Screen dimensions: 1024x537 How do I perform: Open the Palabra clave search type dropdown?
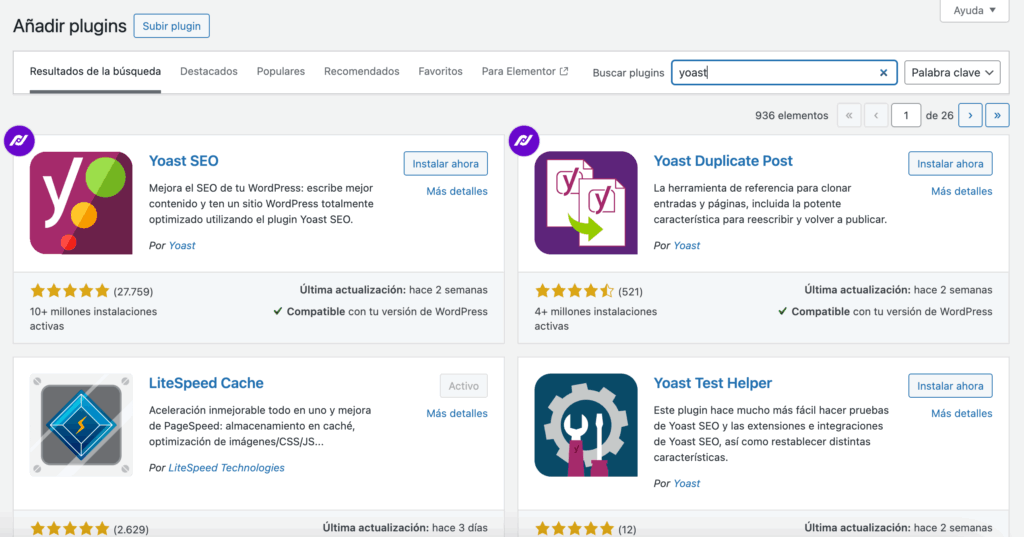[952, 73]
